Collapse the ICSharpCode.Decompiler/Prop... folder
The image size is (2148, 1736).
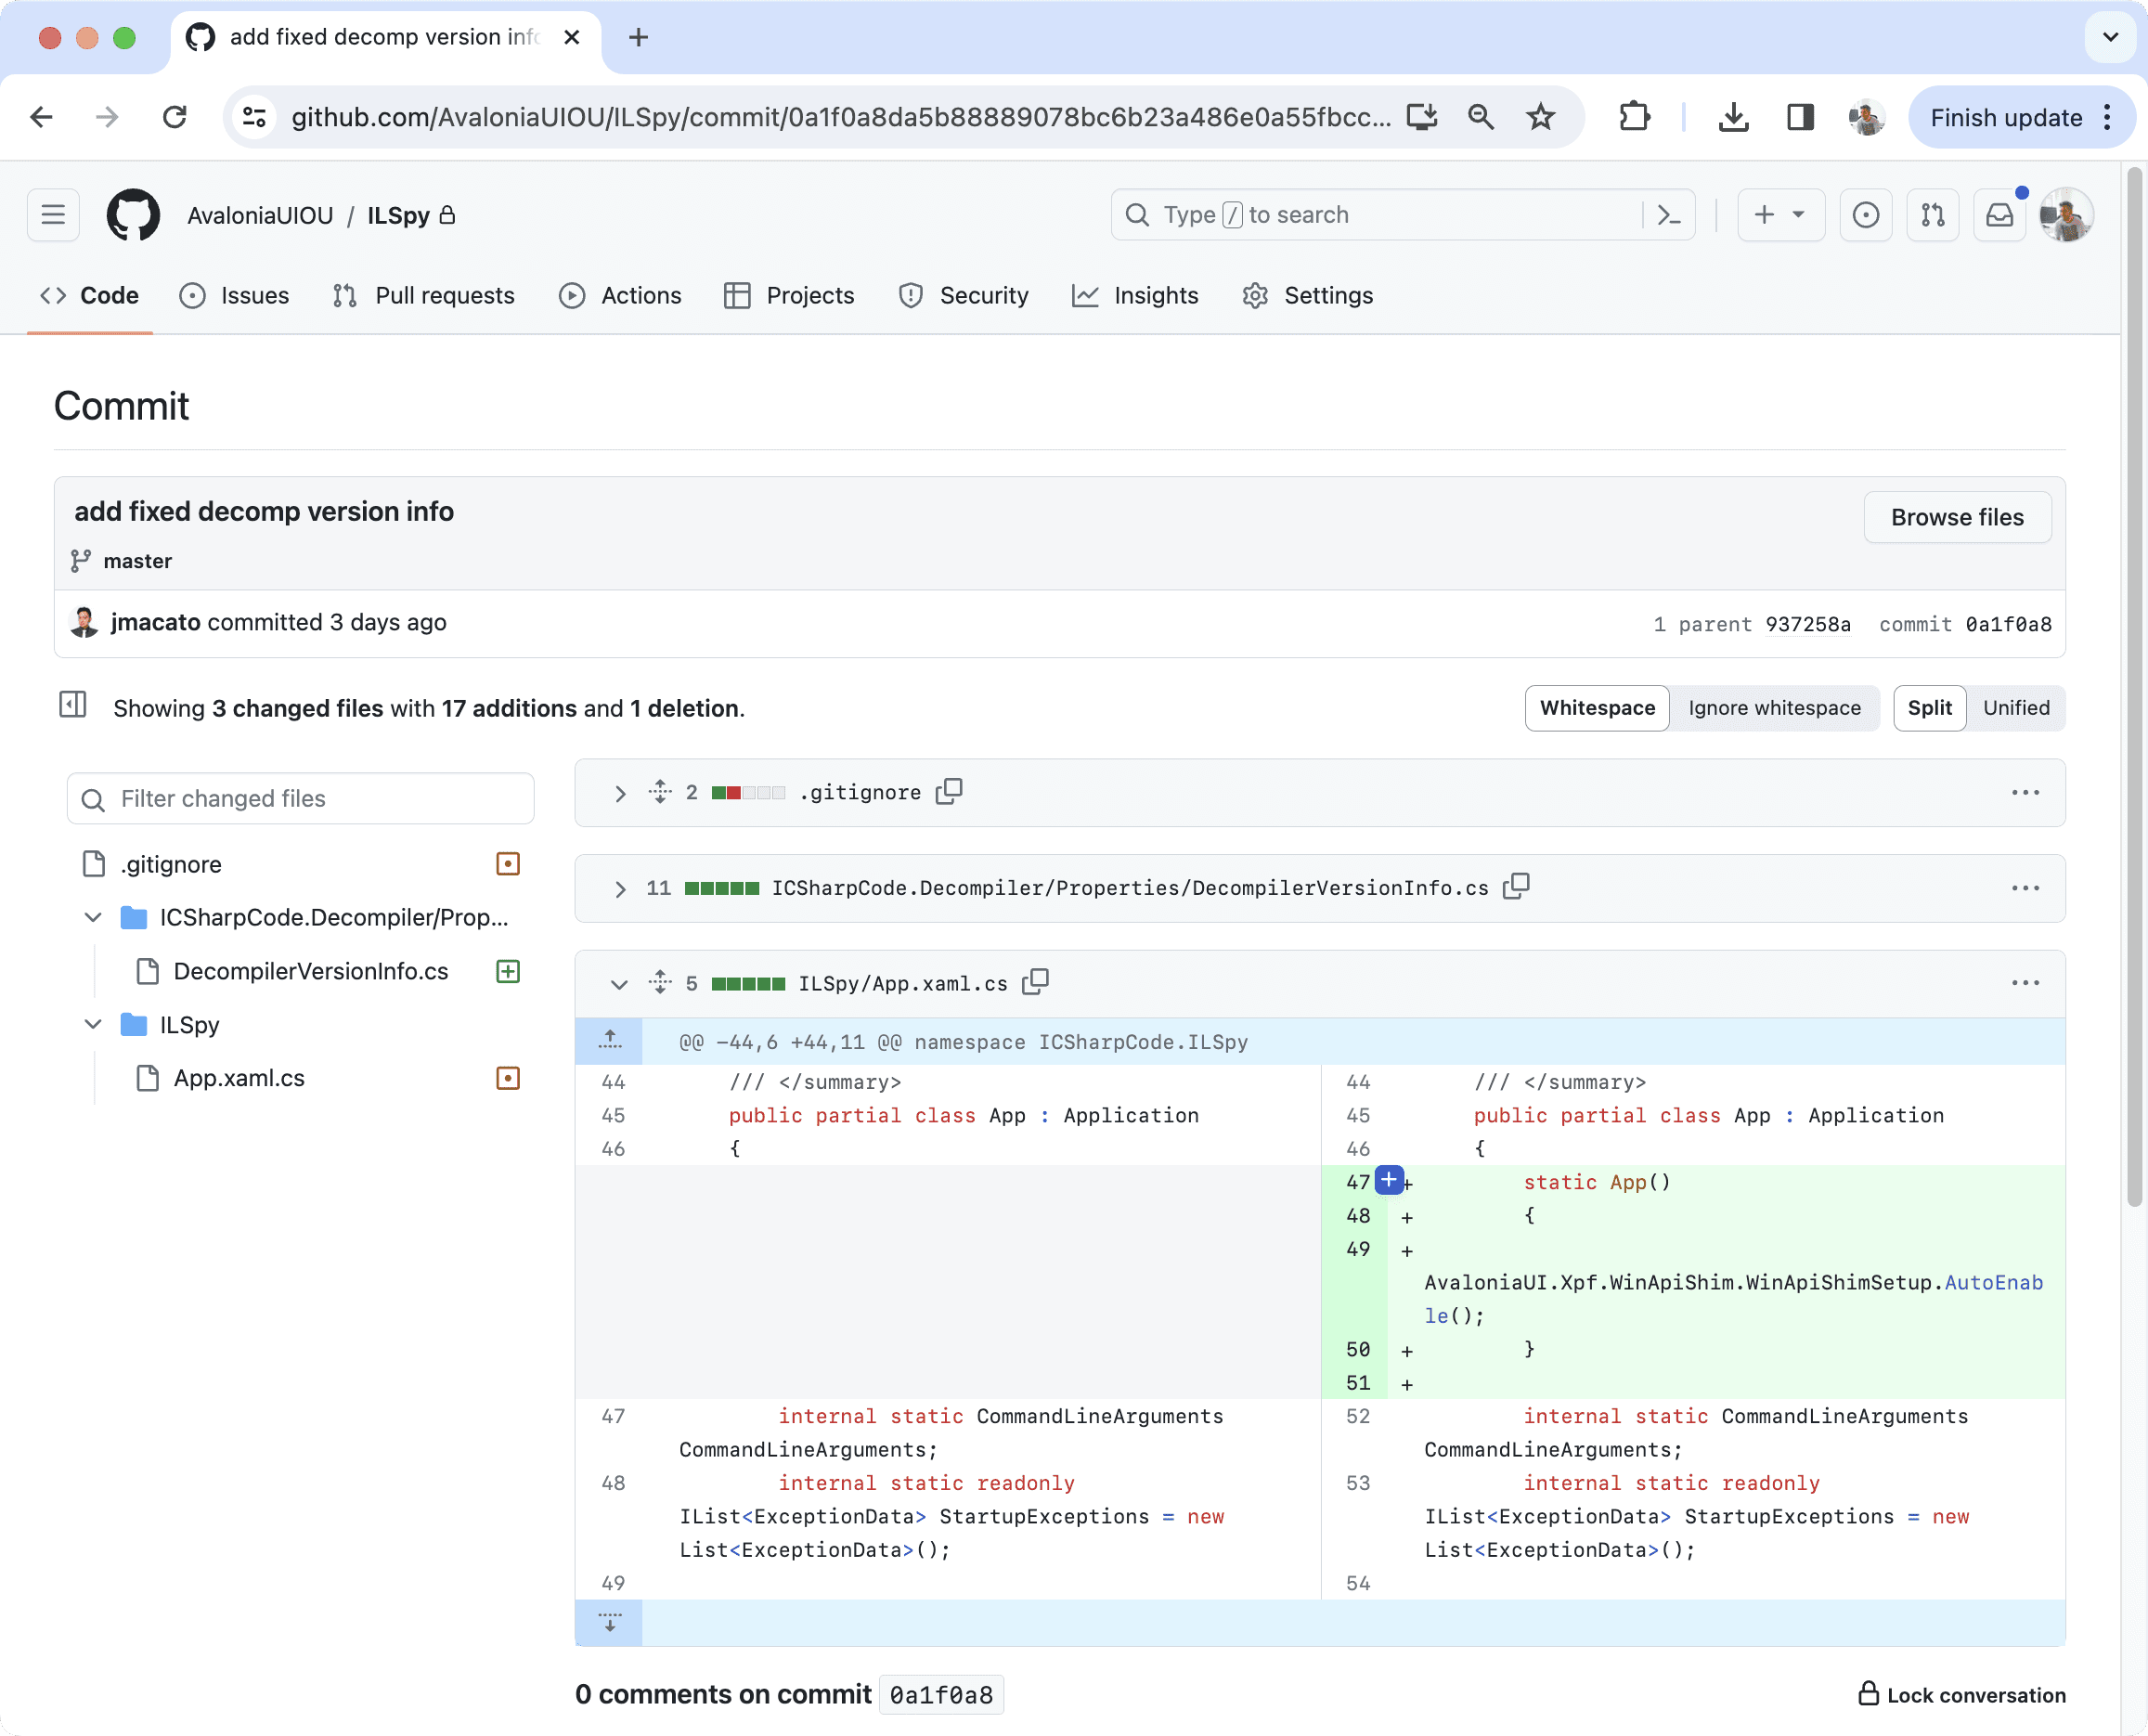(93, 917)
